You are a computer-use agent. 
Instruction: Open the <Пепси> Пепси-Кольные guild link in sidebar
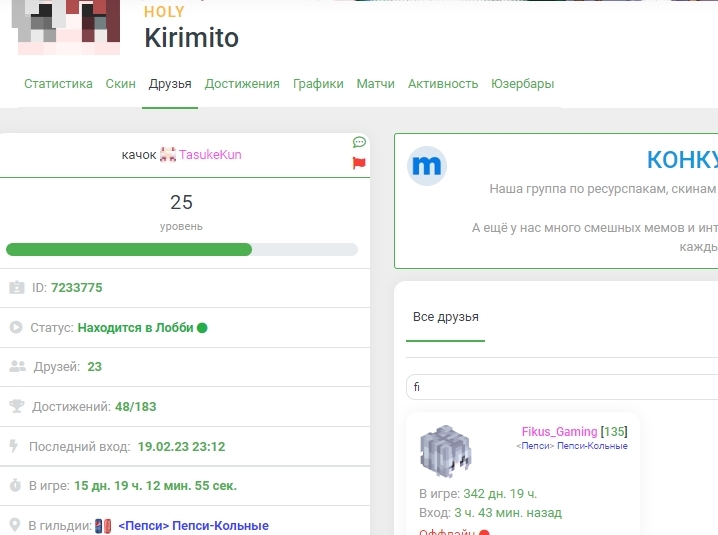point(193,525)
